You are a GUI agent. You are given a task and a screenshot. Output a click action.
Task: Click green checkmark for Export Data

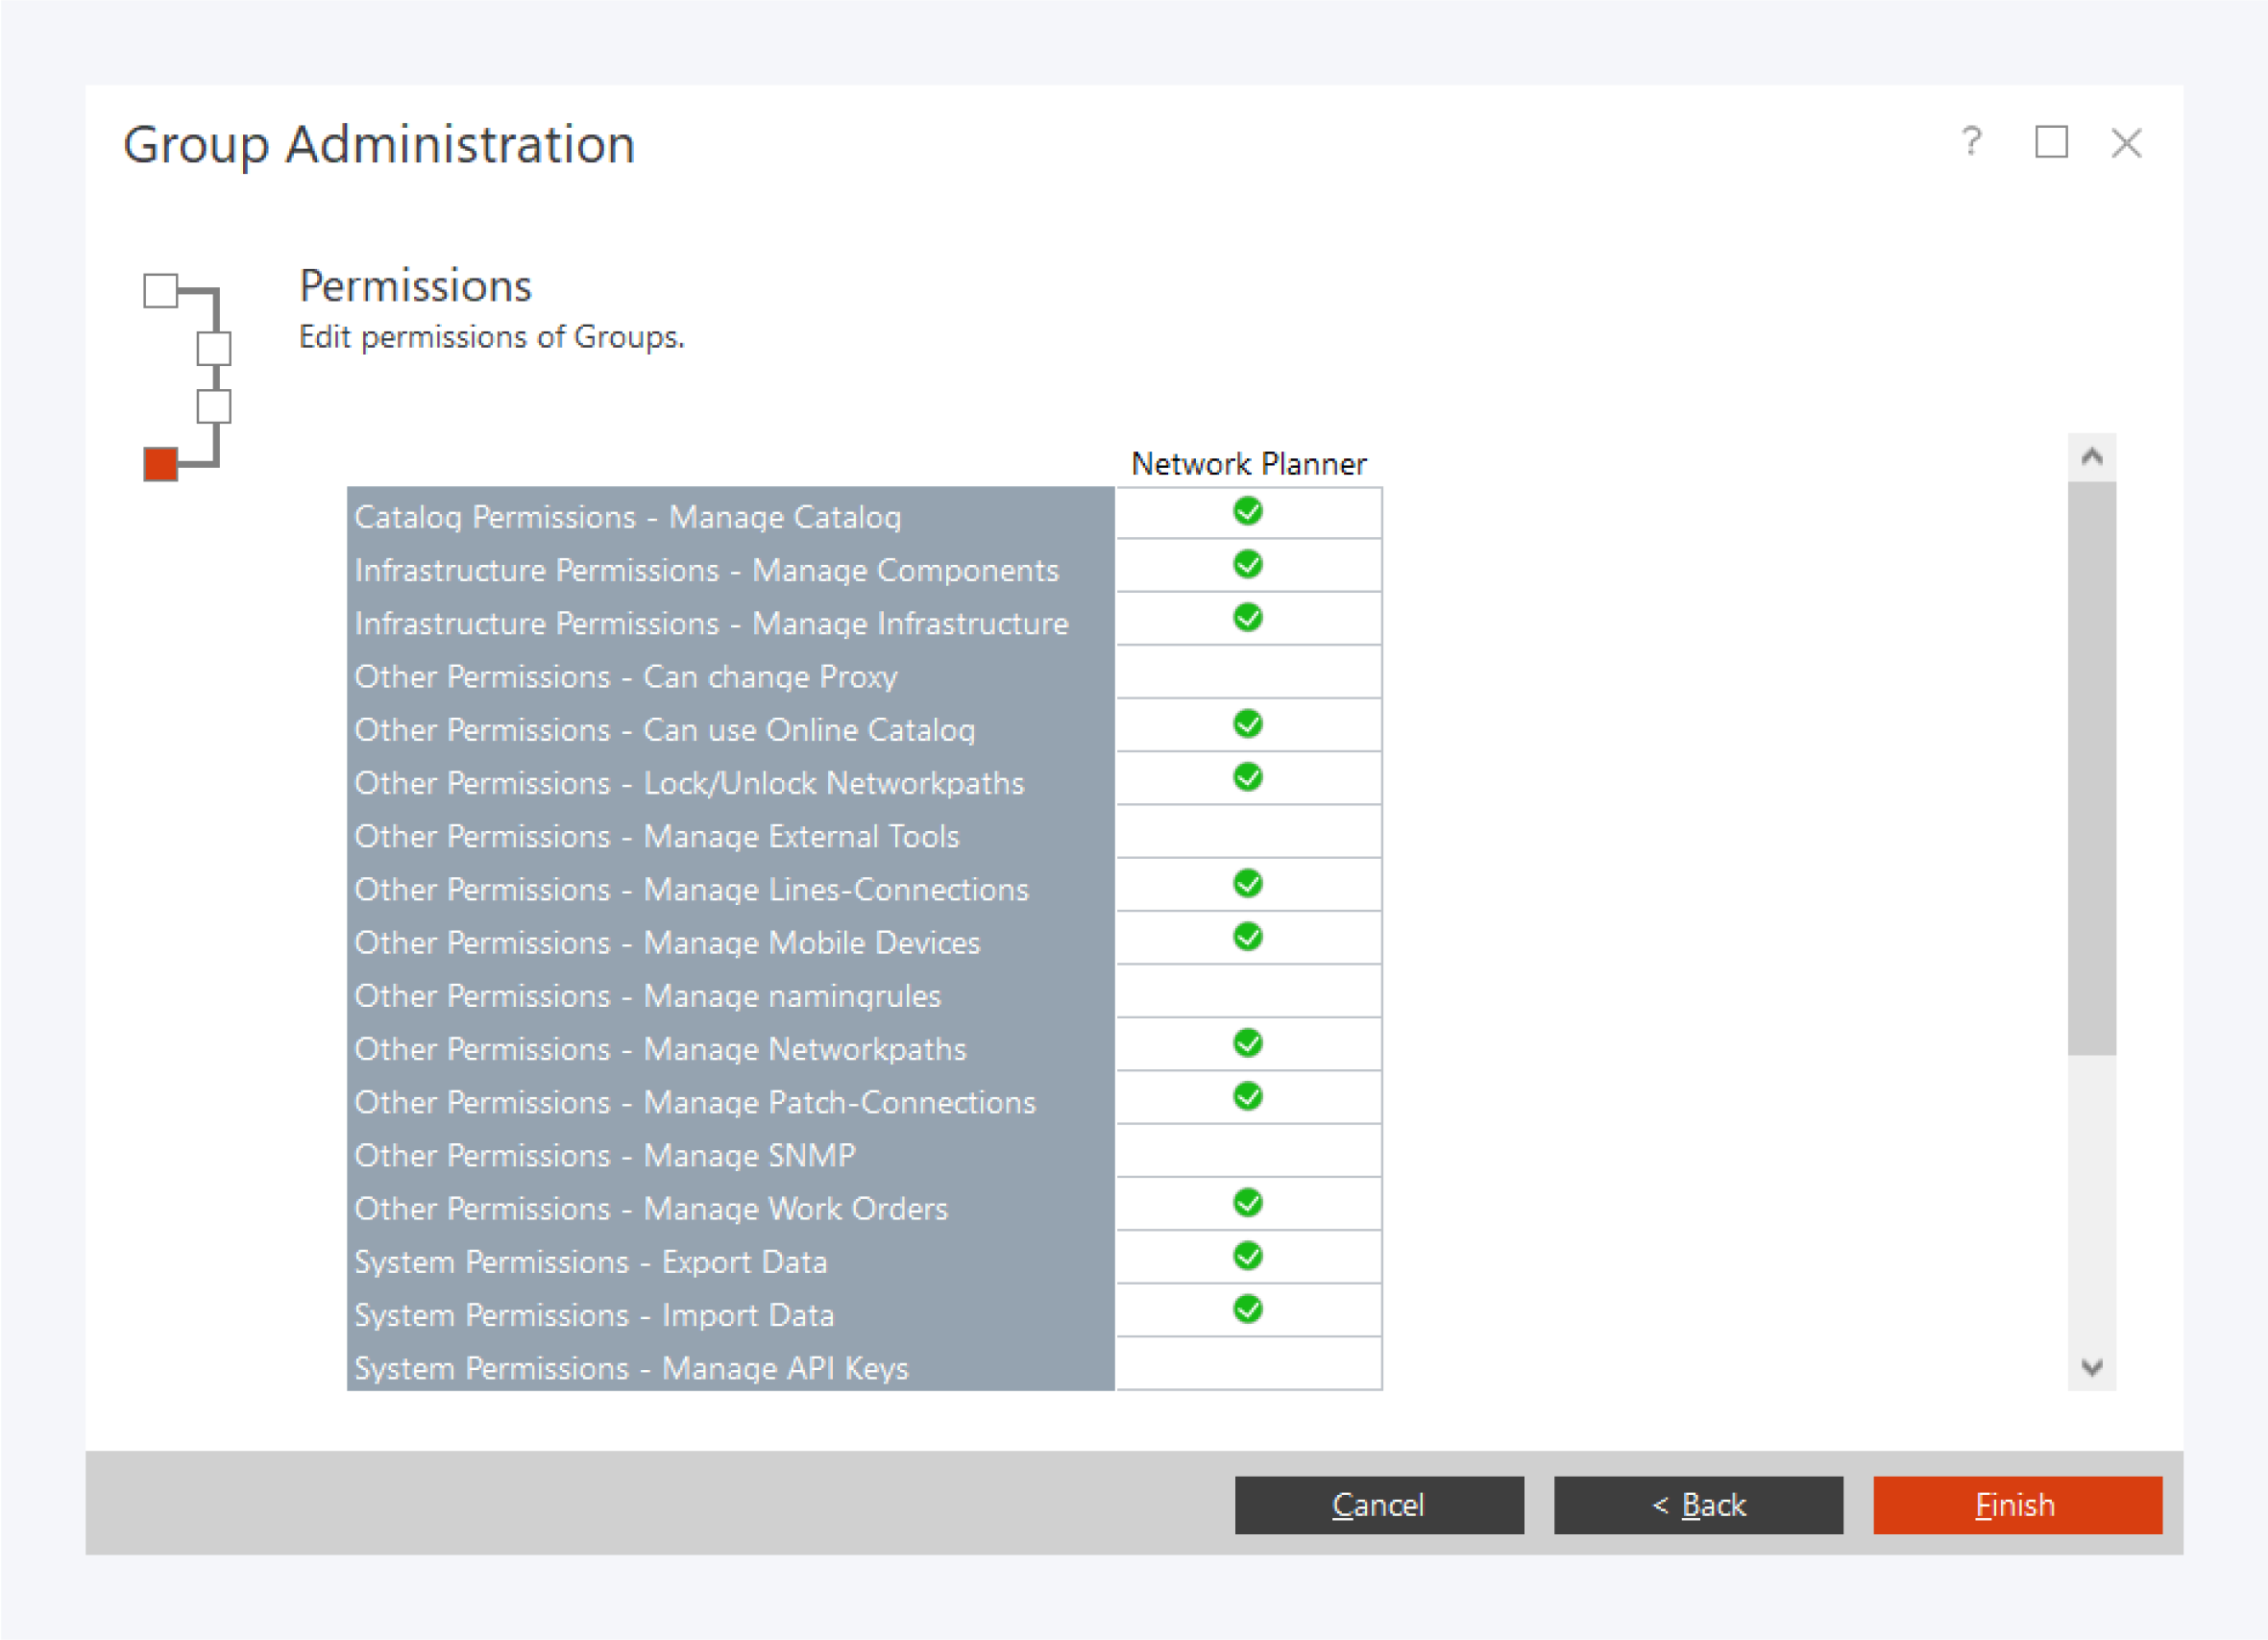(x=1247, y=1257)
